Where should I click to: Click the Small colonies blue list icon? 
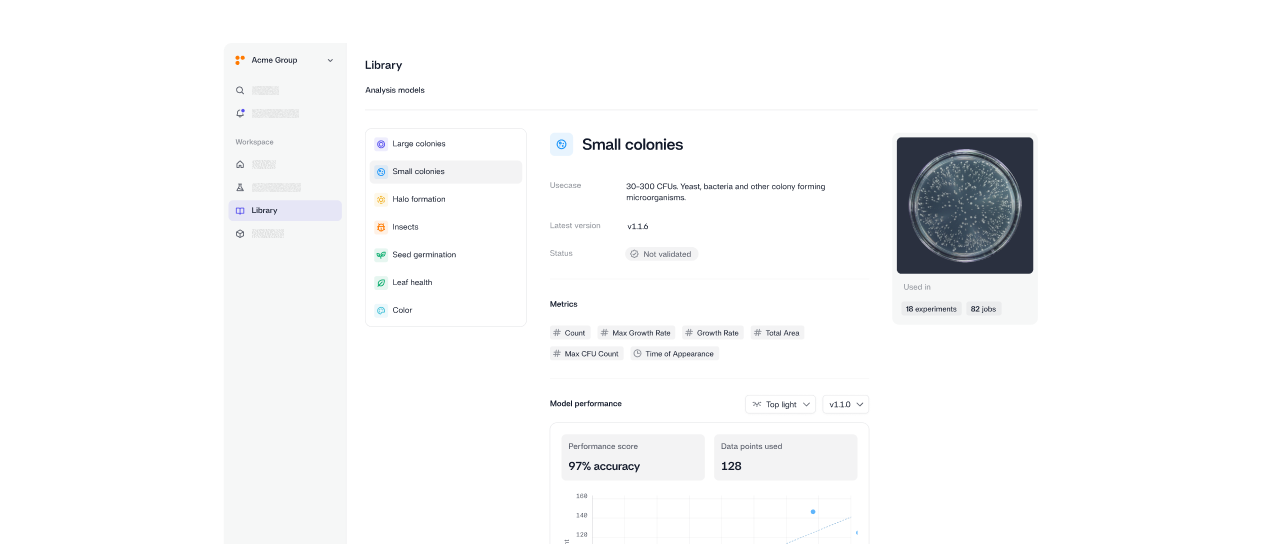[381, 172]
